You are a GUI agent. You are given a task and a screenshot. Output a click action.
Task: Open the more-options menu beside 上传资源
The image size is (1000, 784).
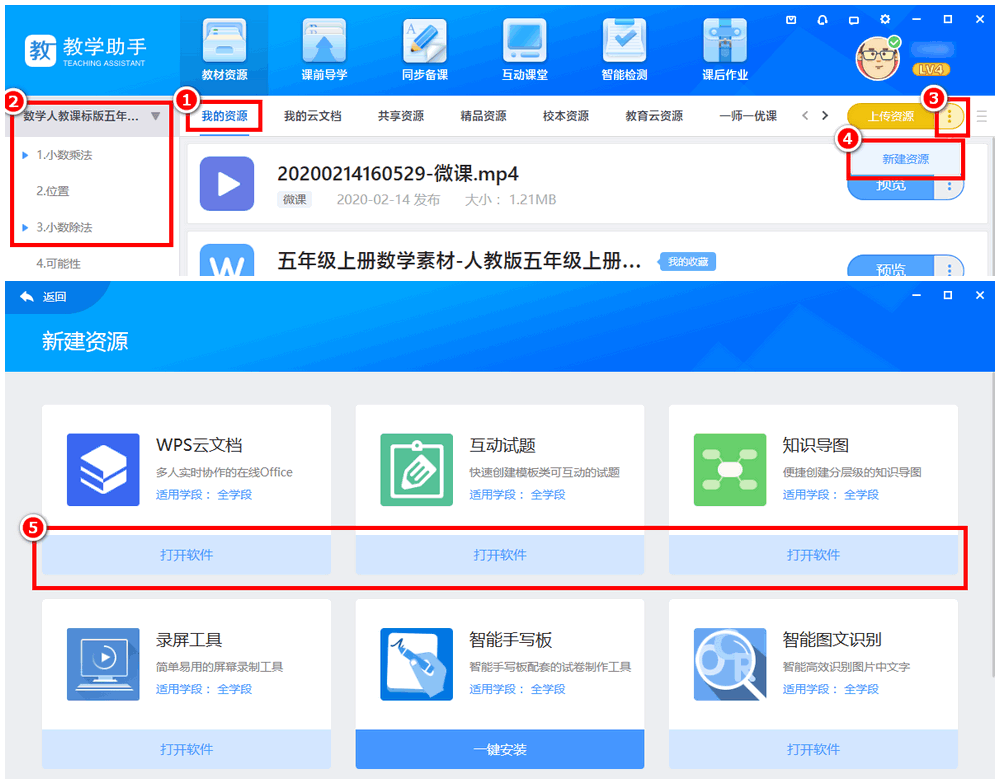pyautogui.click(x=949, y=117)
